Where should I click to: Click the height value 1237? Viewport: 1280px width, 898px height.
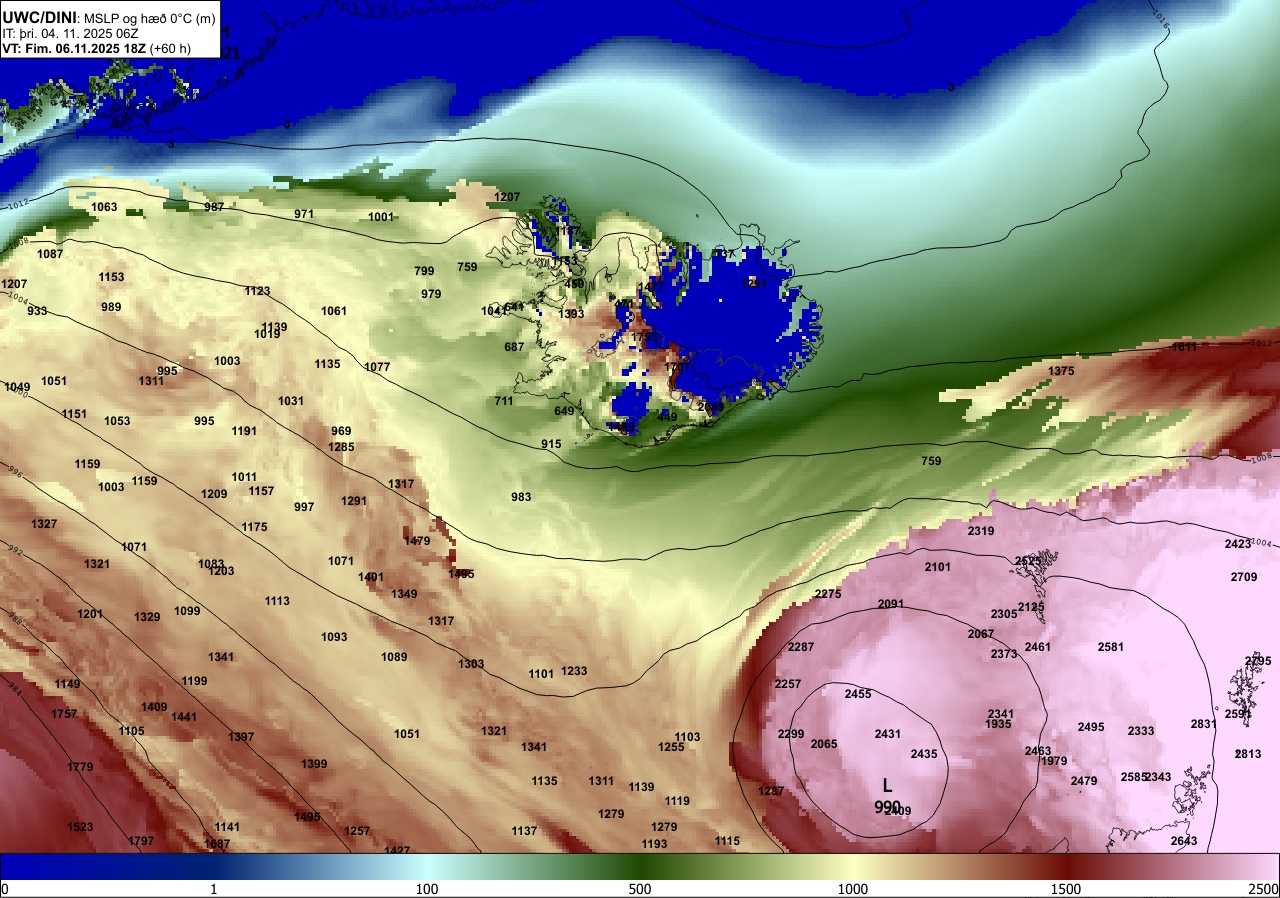click(771, 791)
